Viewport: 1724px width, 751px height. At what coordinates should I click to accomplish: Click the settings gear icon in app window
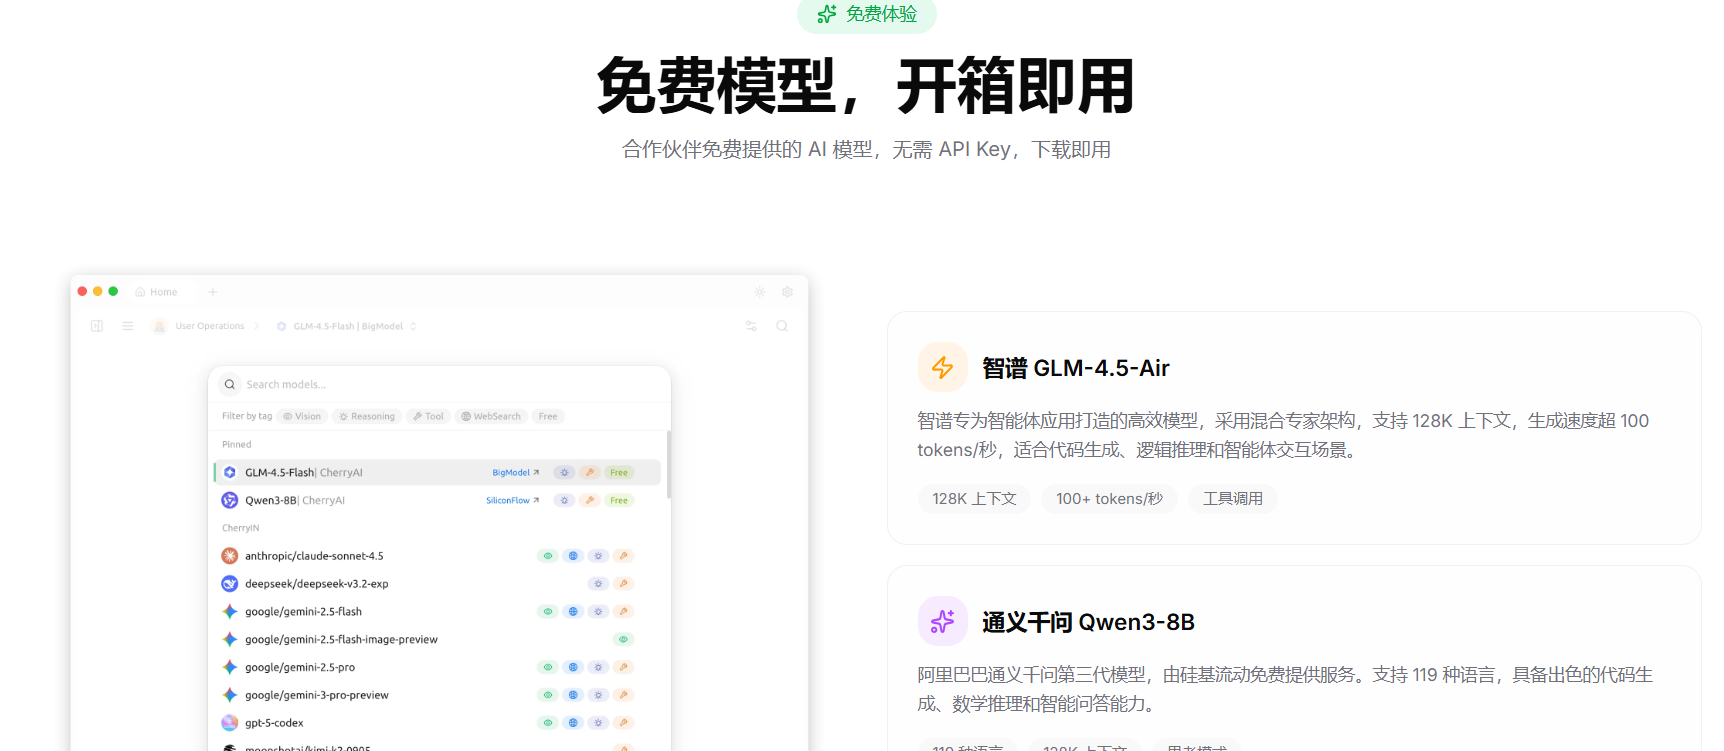tap(787, 292)
